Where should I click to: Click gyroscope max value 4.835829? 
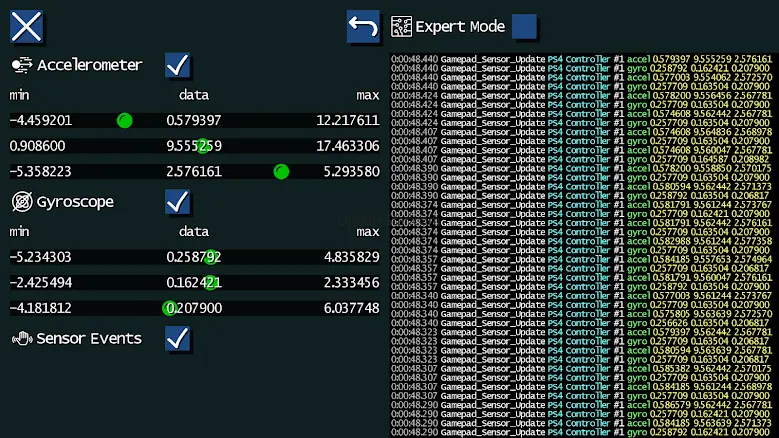tap(351, 257)
